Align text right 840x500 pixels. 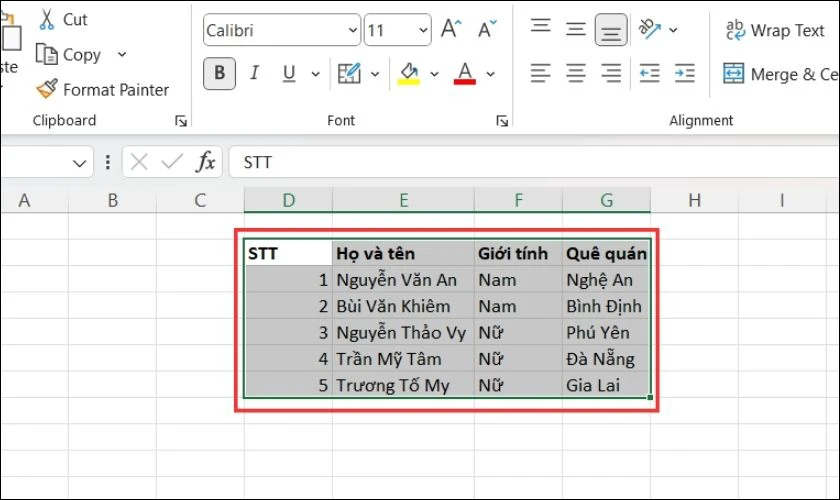(611, 73)
